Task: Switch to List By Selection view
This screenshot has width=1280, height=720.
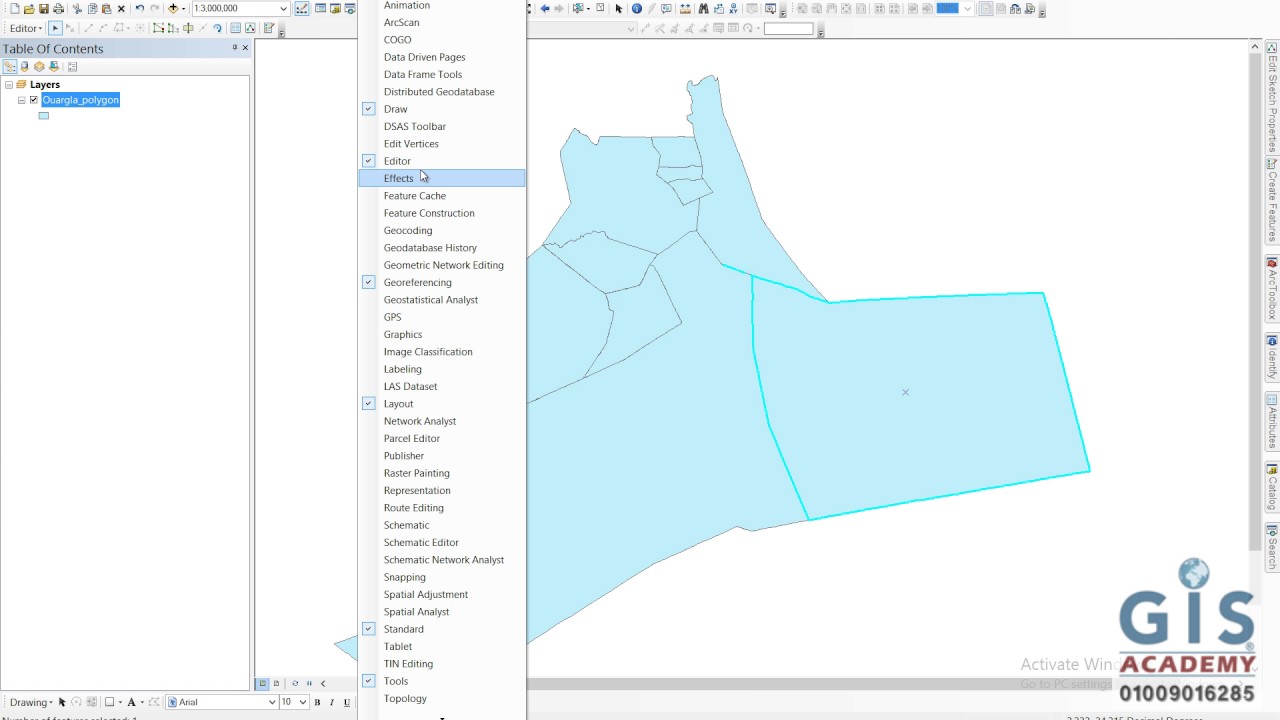Action: pyautogui.click(x=54, y=67)
